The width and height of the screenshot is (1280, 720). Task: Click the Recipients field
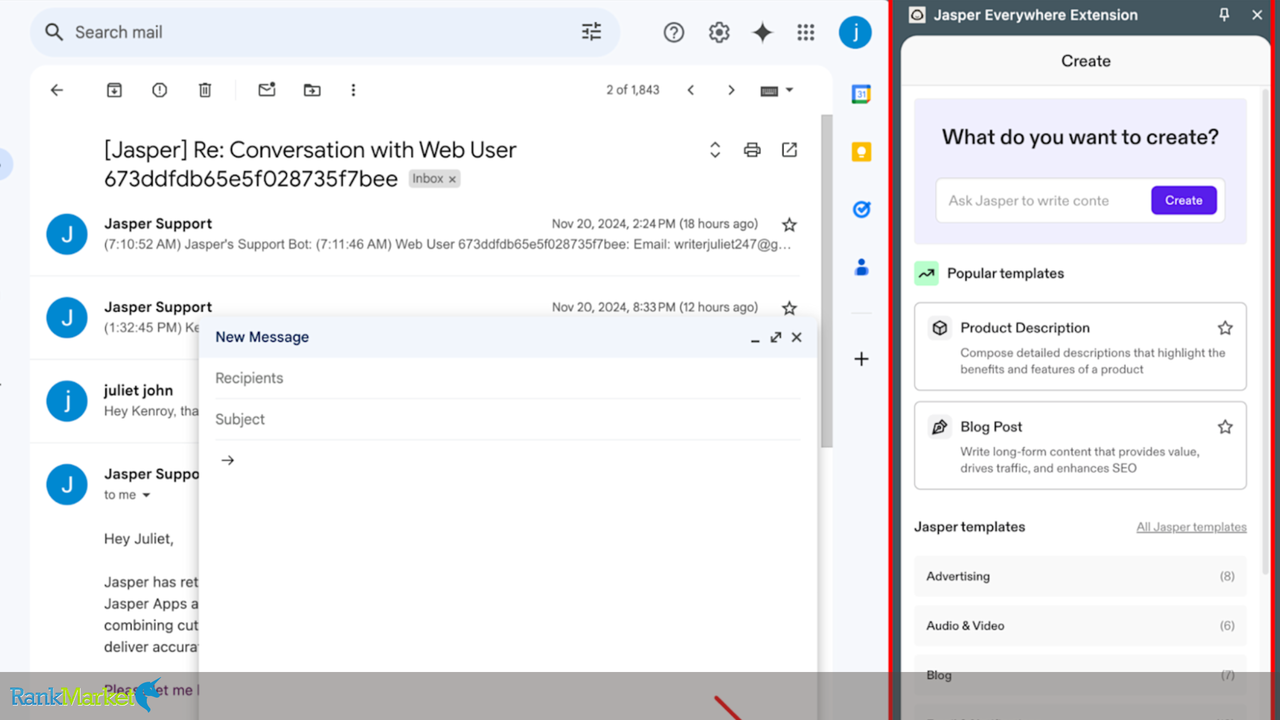(507, 378)
